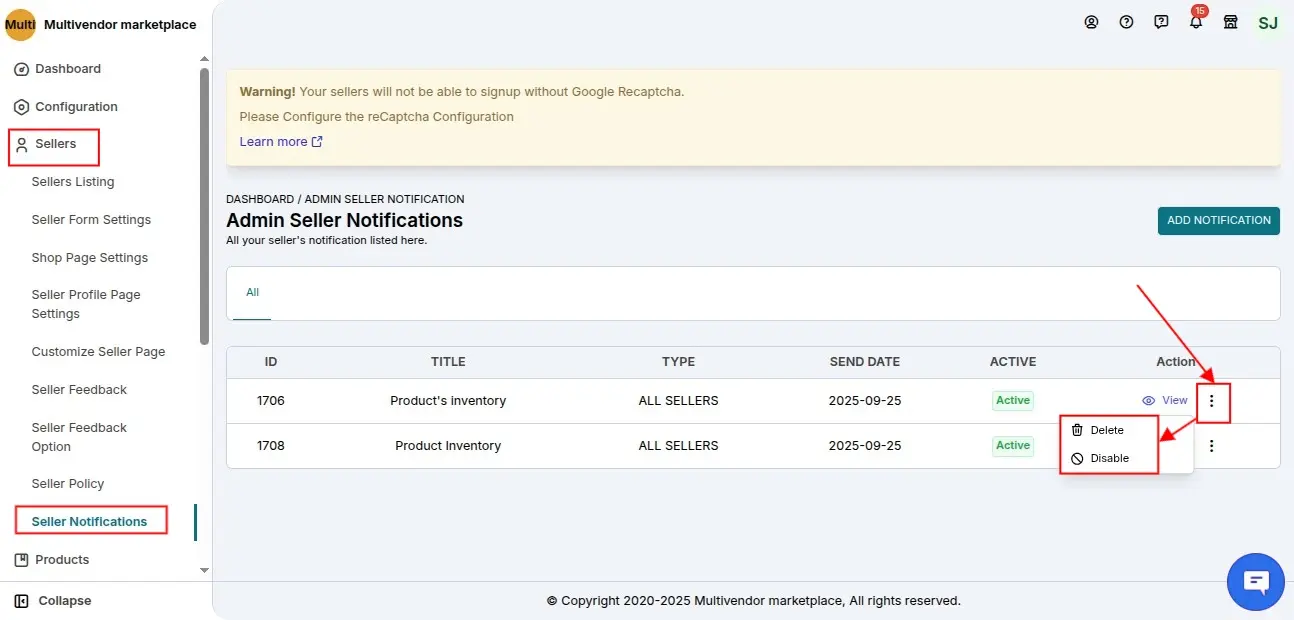
Task: Click the Active status badge for ID 1706
Action: (1012, 400)
